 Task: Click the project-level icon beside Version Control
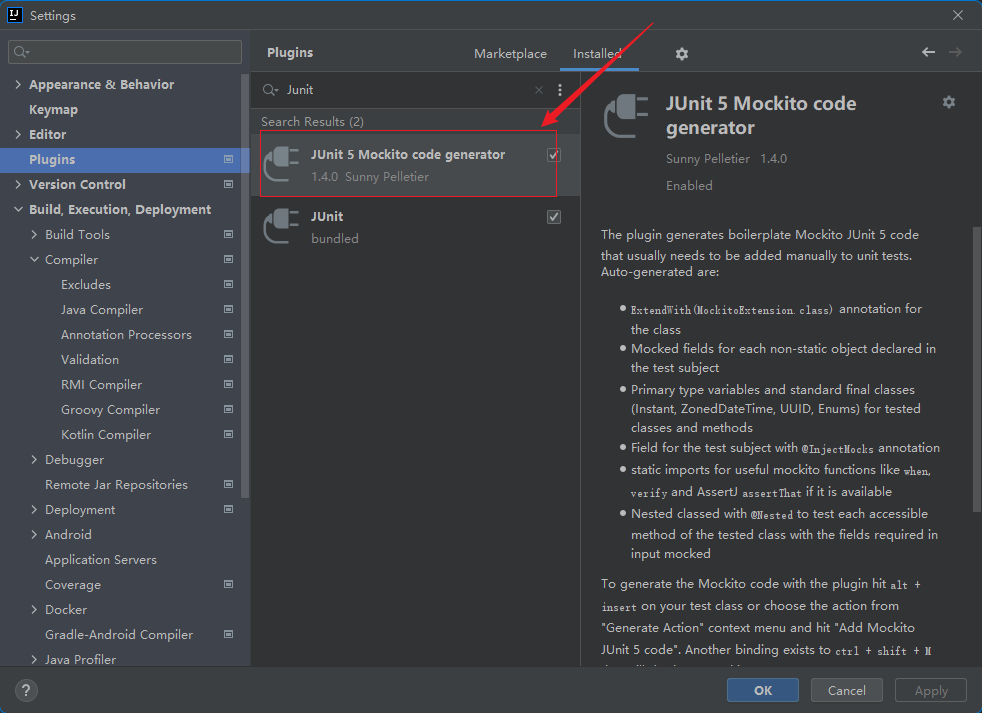[229, 184]
